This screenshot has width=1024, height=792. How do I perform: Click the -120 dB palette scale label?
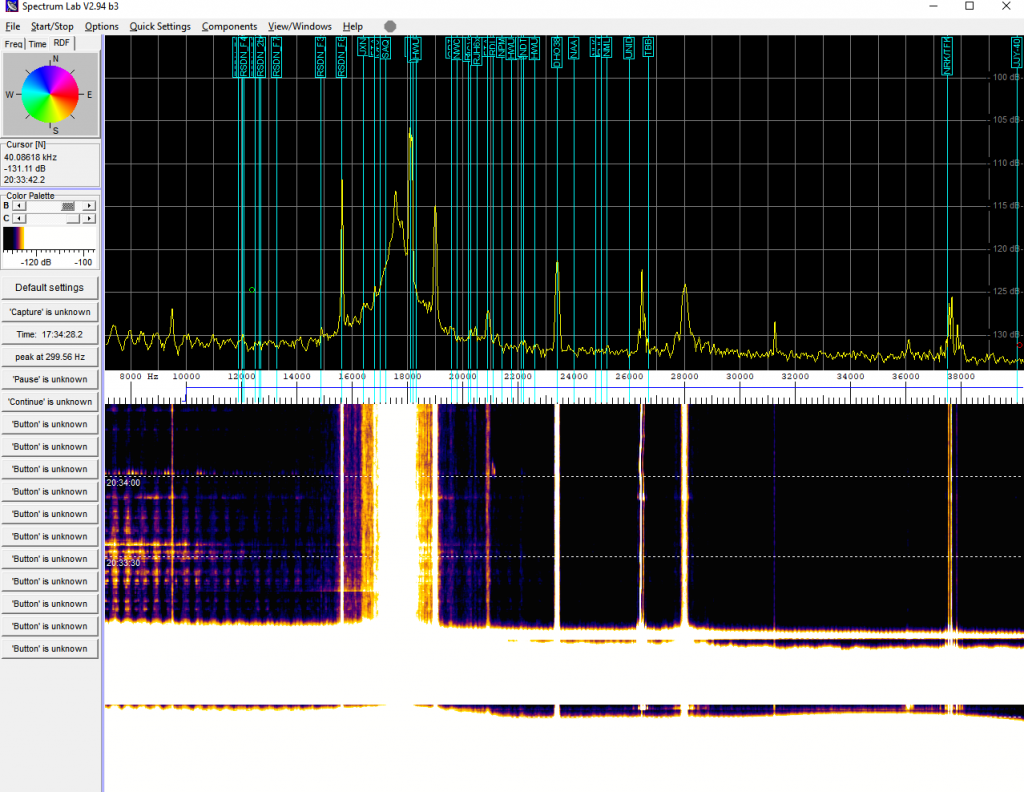click(36, 262)
